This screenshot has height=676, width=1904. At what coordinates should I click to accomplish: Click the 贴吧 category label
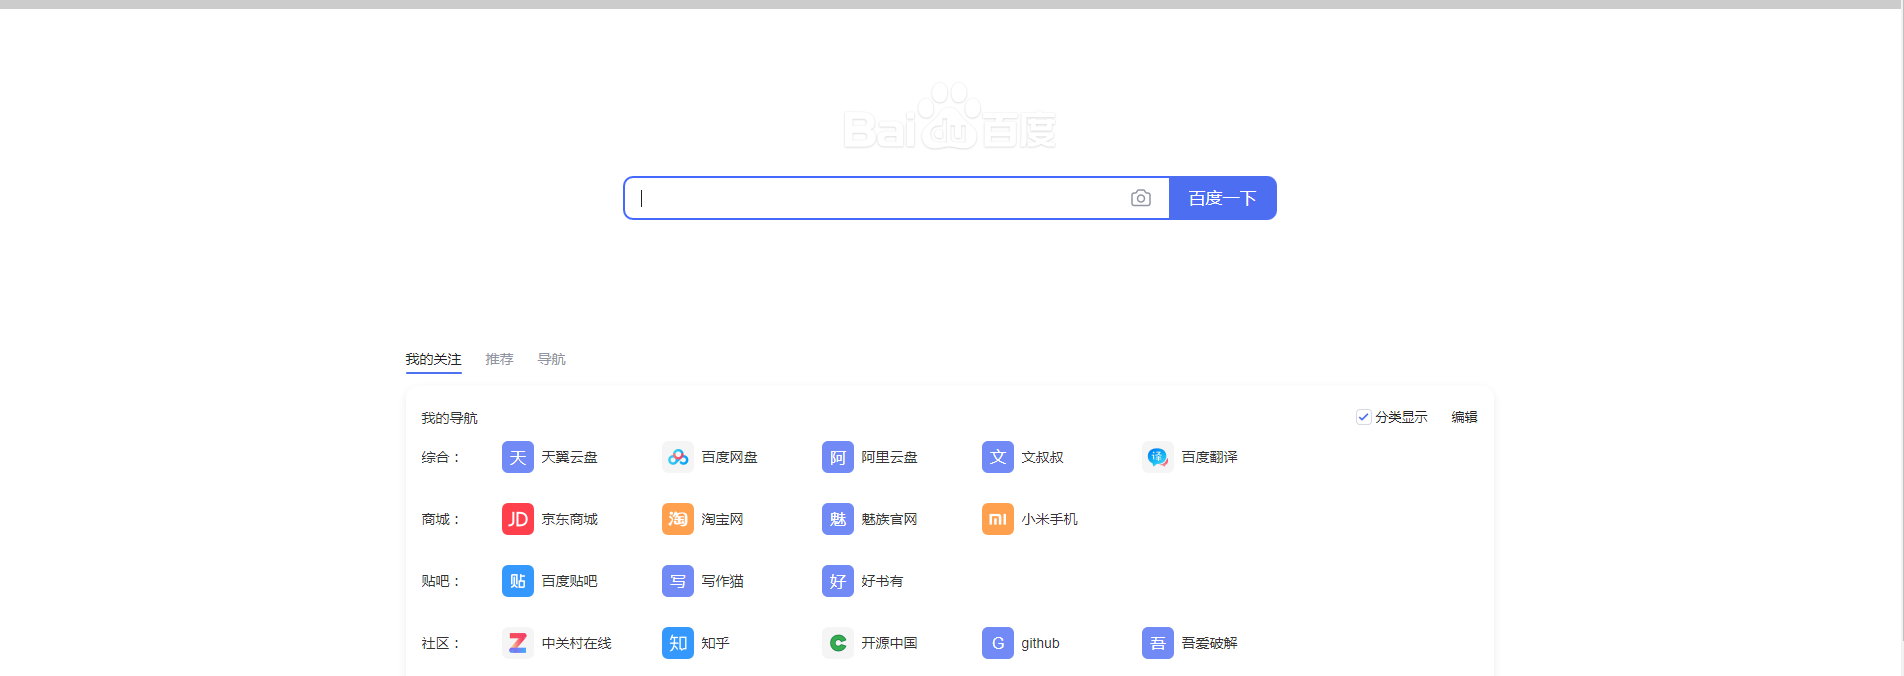click(440, 581)
